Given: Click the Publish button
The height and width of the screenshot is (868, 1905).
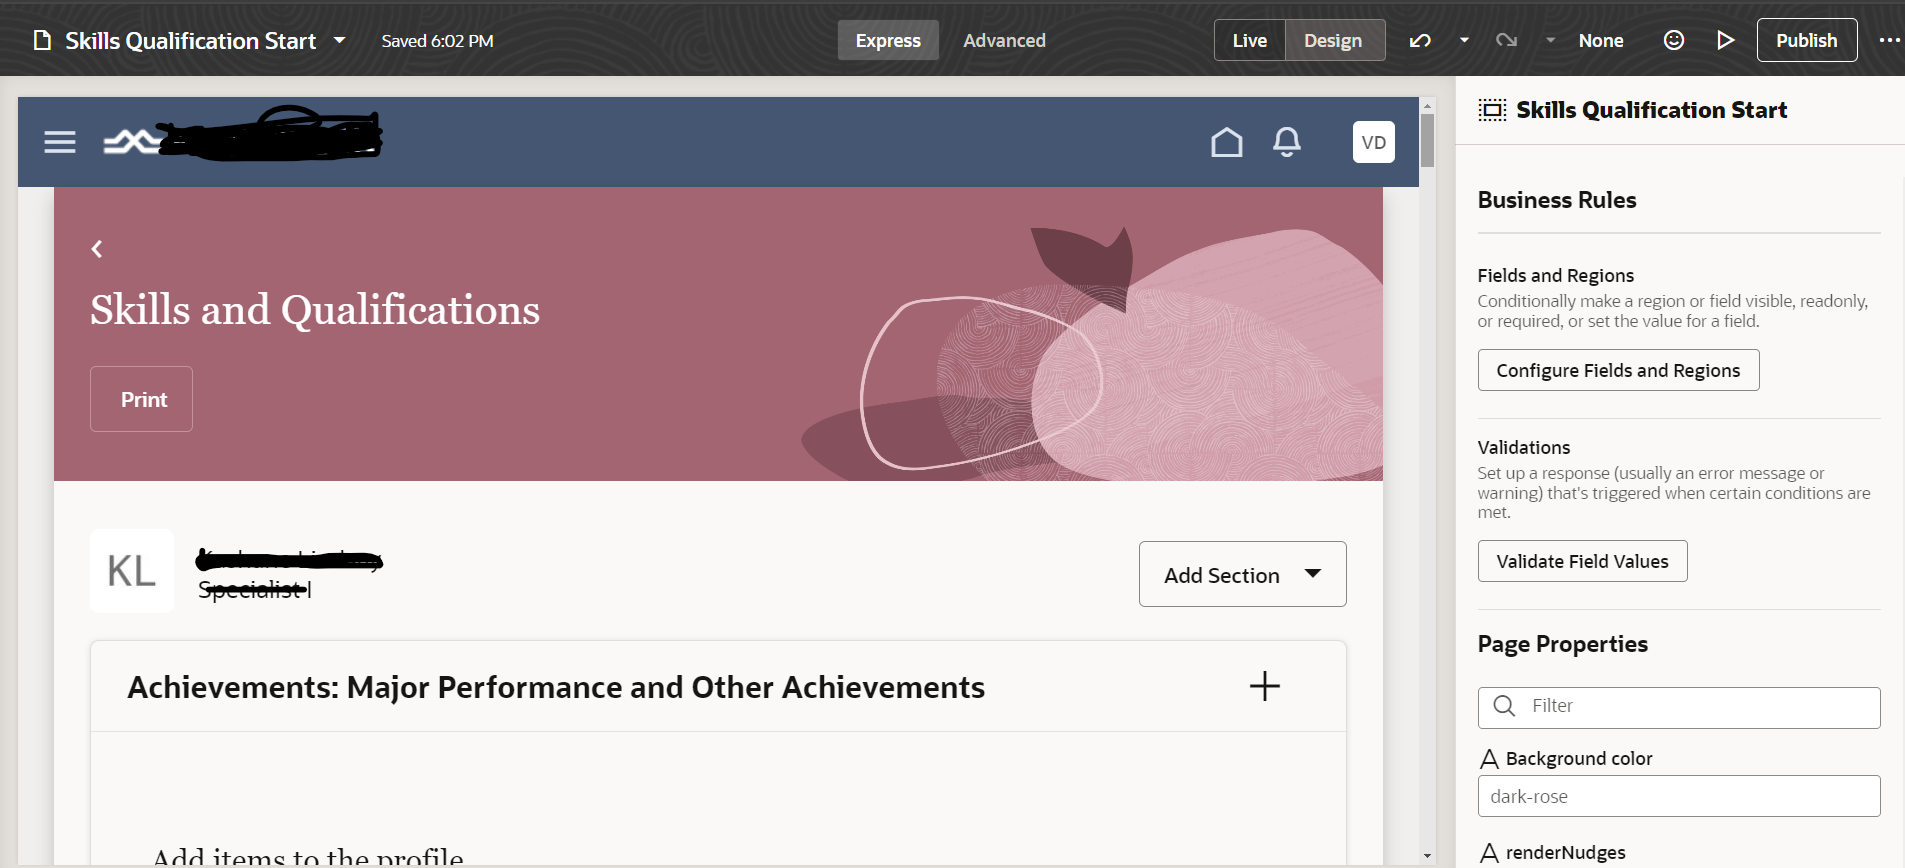Looking at the screenshot, I should click(1806, 40).
